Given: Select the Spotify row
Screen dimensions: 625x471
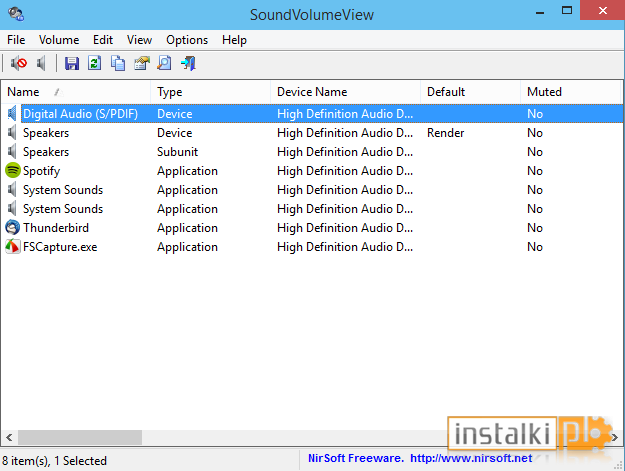Looking at the screenshot, I should pyautogui.click(x=312, y=171).
